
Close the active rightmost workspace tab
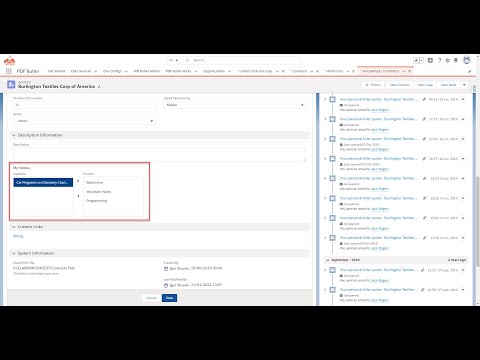pyautogui.click(x=410, y=71)
